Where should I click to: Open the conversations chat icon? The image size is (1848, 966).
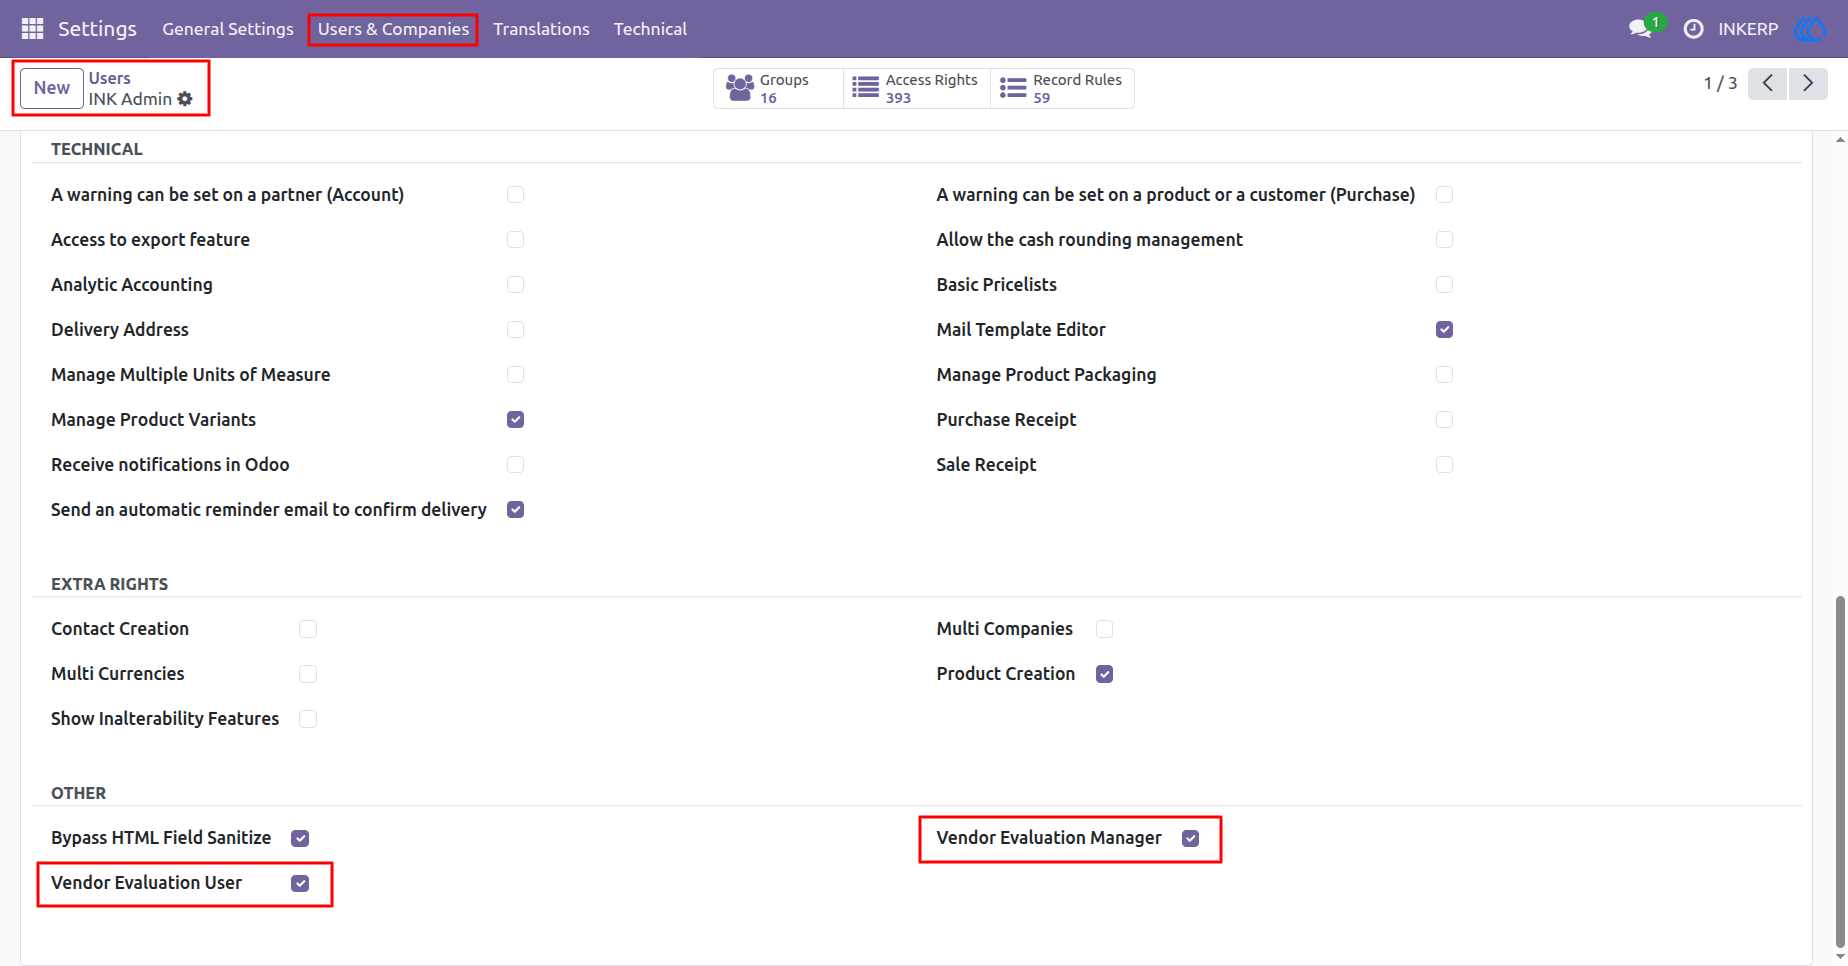click(1640, 29)
